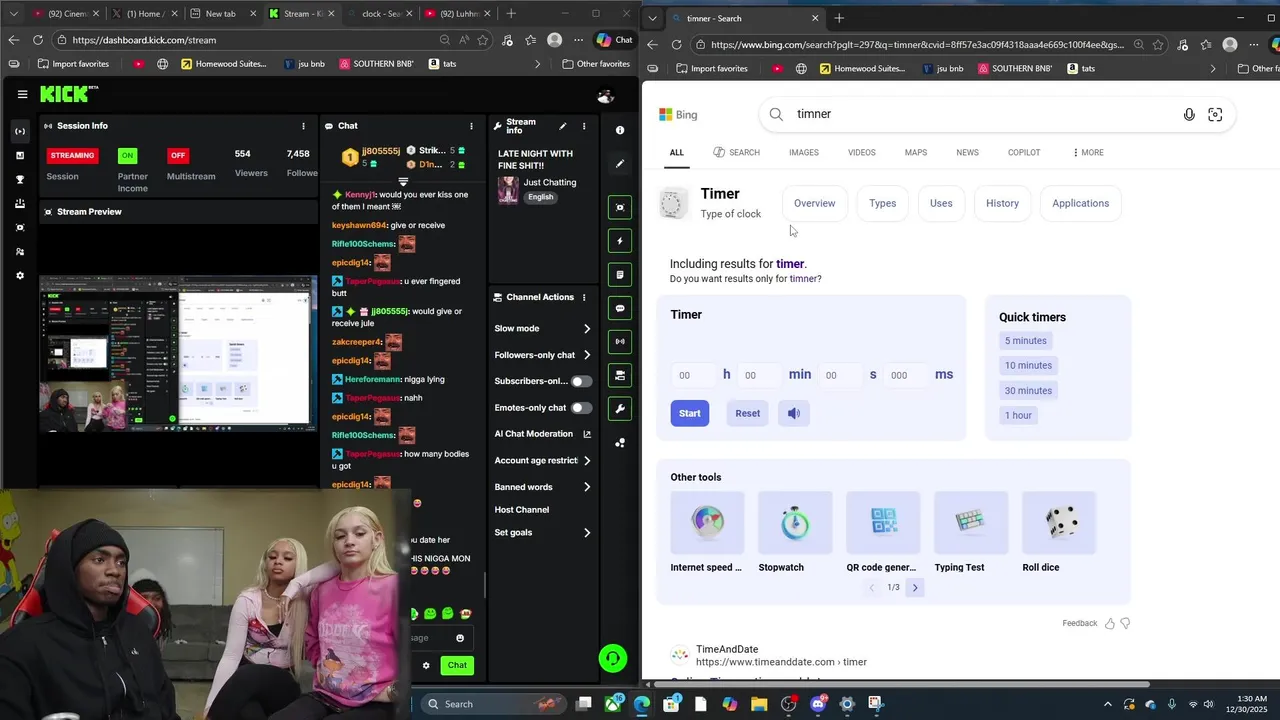The image size is (1280, 720).
Task: Select the Timer History tab
Action: tap(1002, 203)
